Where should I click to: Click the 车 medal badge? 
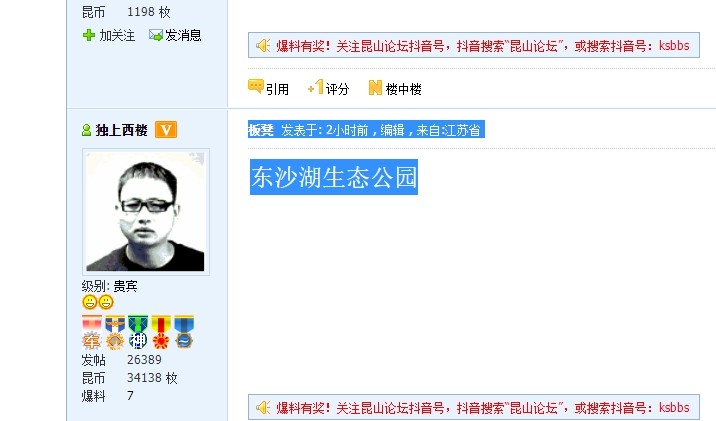[92, 332]
